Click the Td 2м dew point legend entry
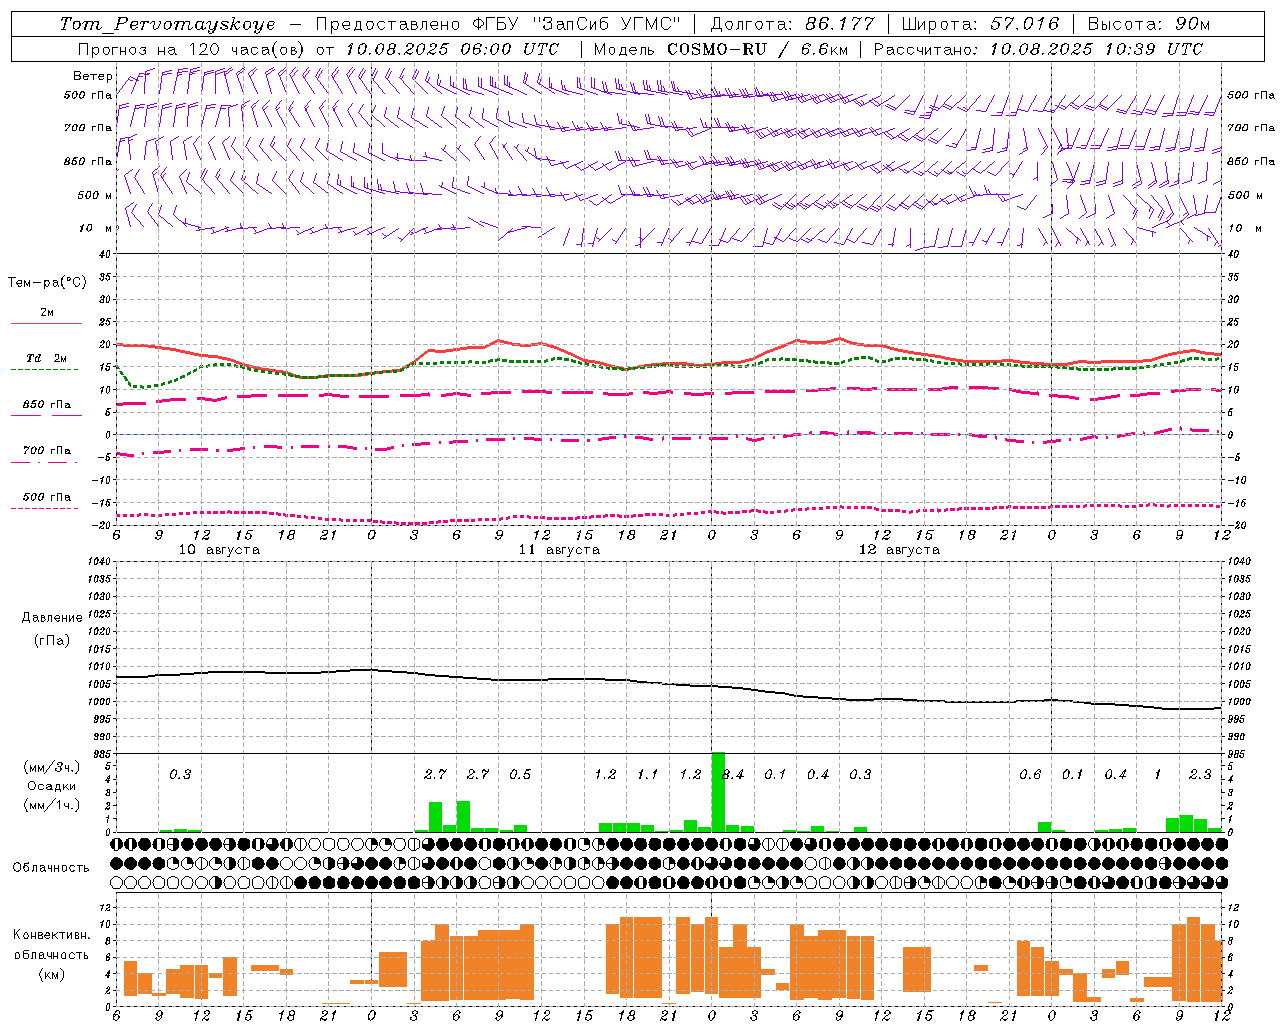 pyautogui.click(x=47, y=358)
